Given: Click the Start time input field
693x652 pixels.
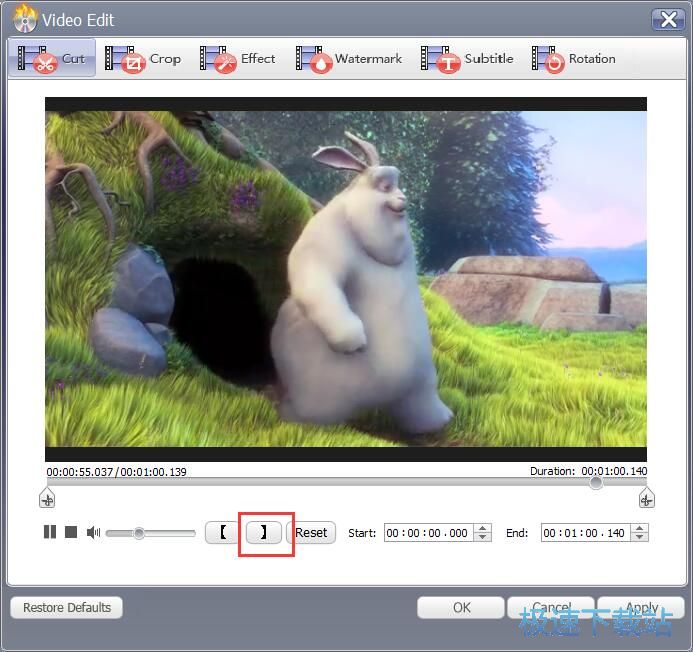Looking at the screenshot, I should coord(428,533).
